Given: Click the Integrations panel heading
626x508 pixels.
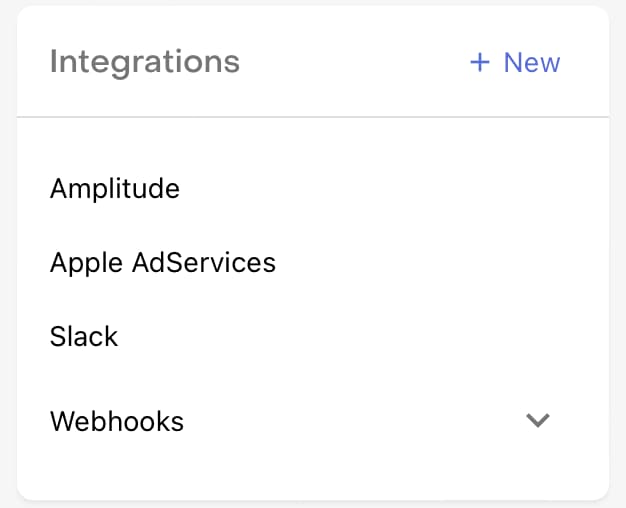Looking at the screenshot, I should coord(145,62).
